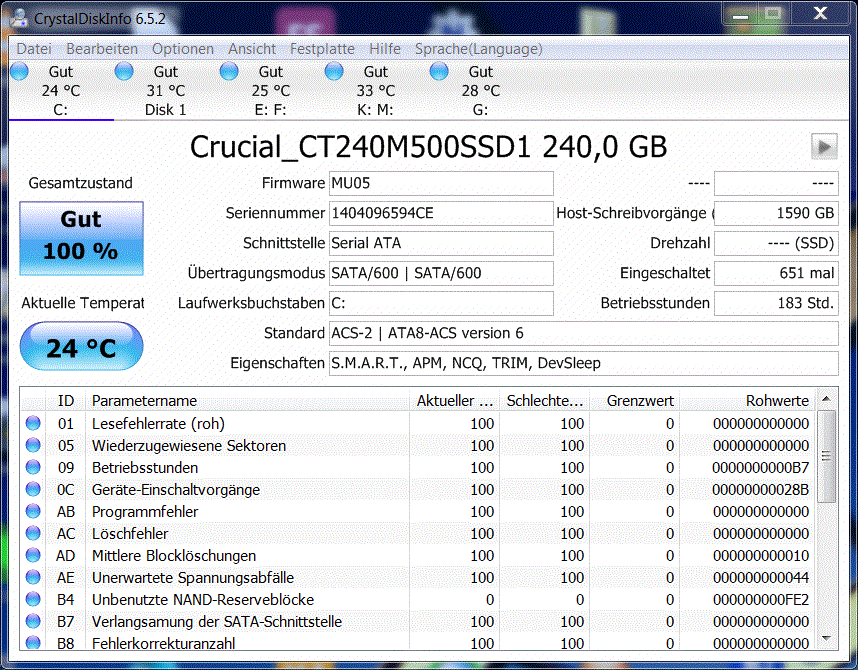Minimize the CrystalDiskInfo window
This screenshot has height=670, width=858.
[741, 14]
